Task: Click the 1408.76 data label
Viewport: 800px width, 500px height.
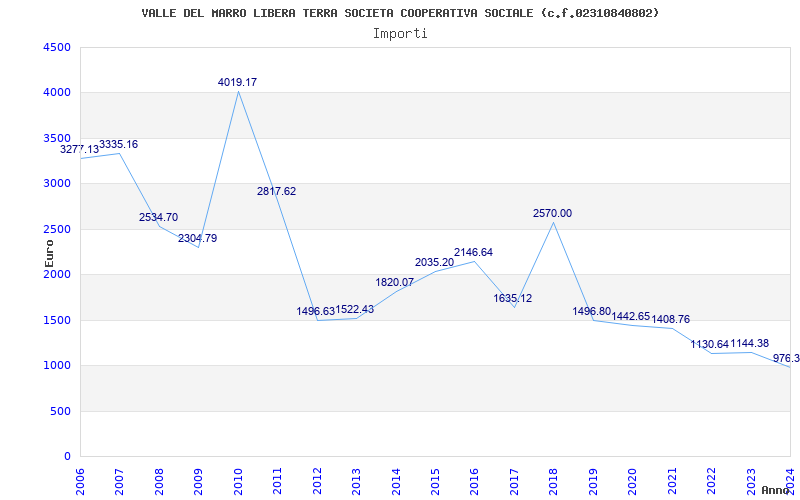Action: click(670, 319)
